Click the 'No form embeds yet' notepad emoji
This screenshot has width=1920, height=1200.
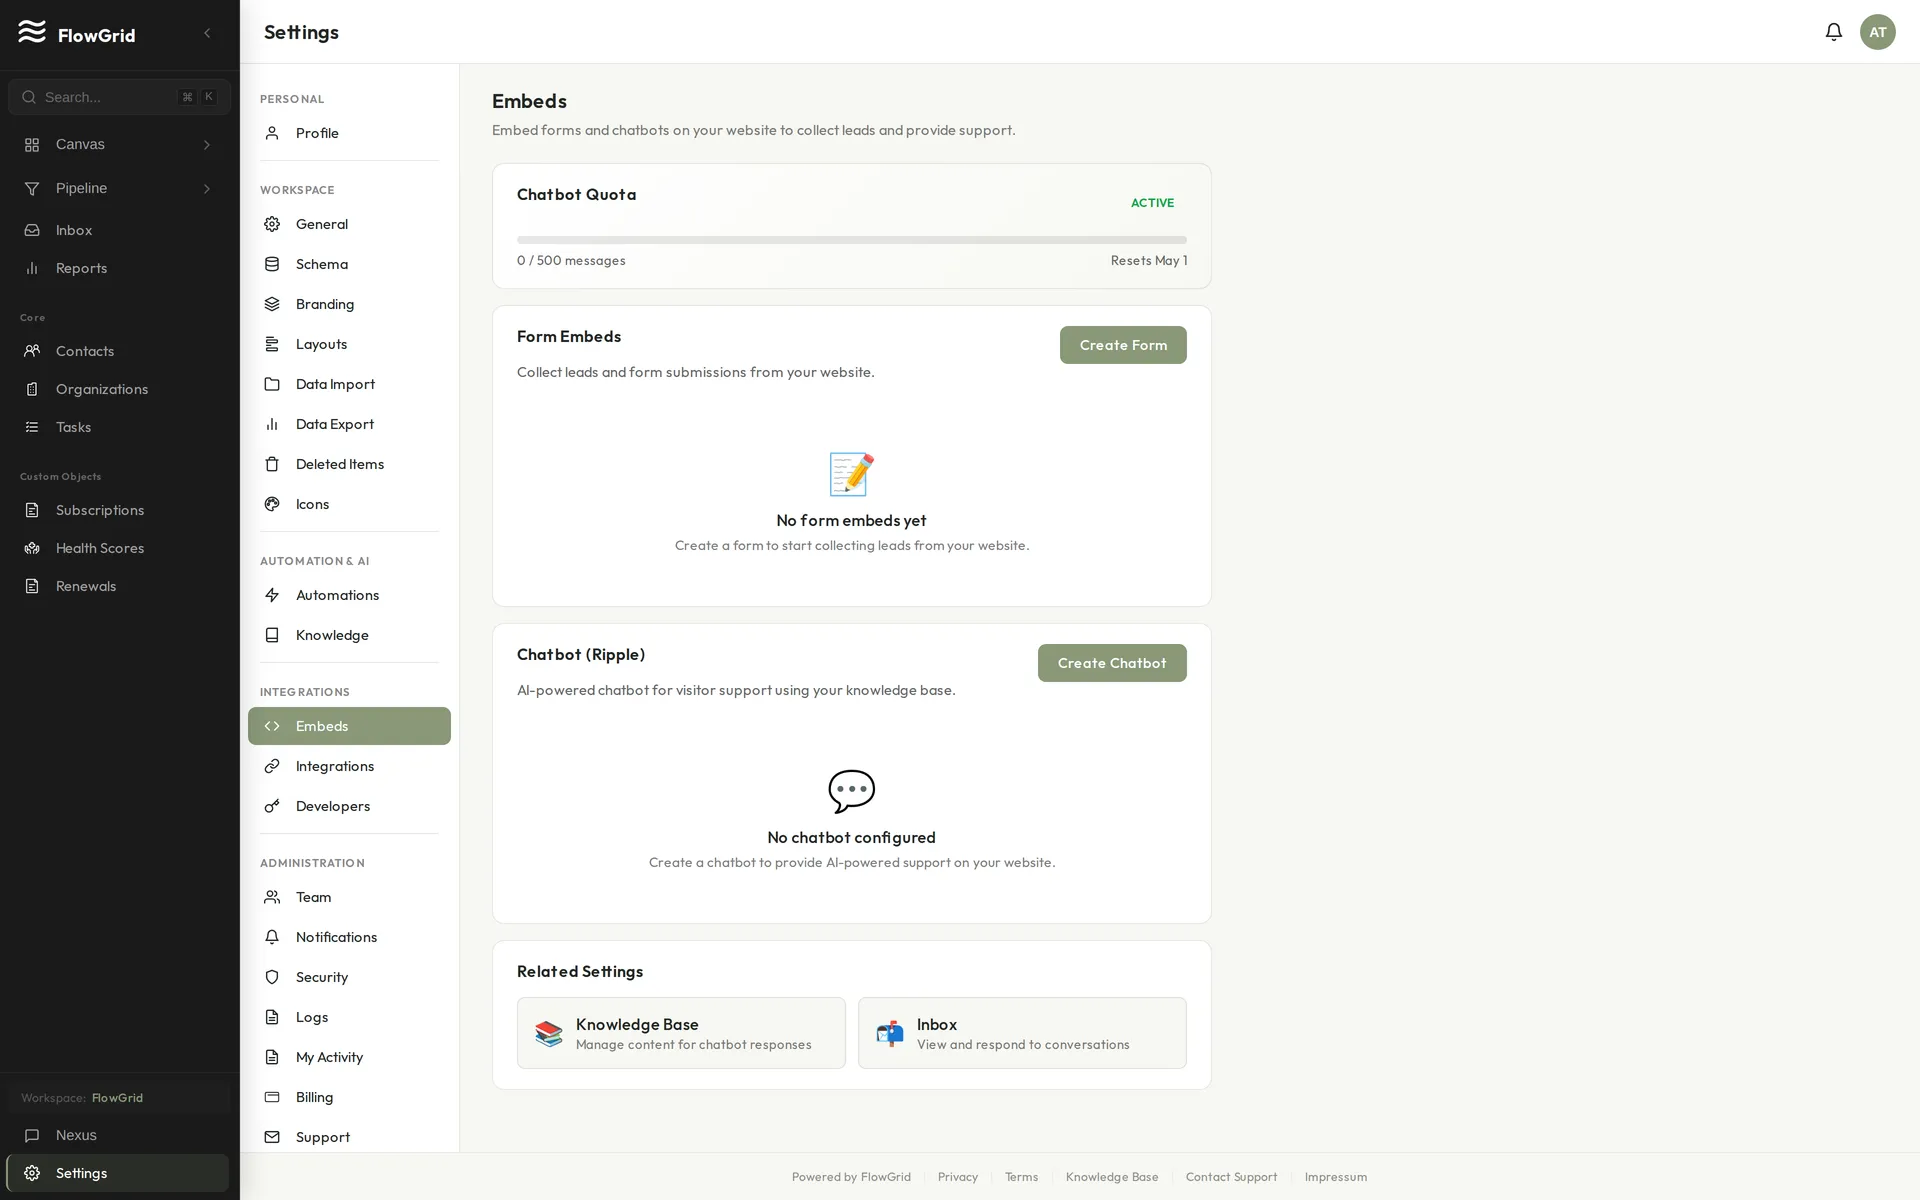point(852,474)
